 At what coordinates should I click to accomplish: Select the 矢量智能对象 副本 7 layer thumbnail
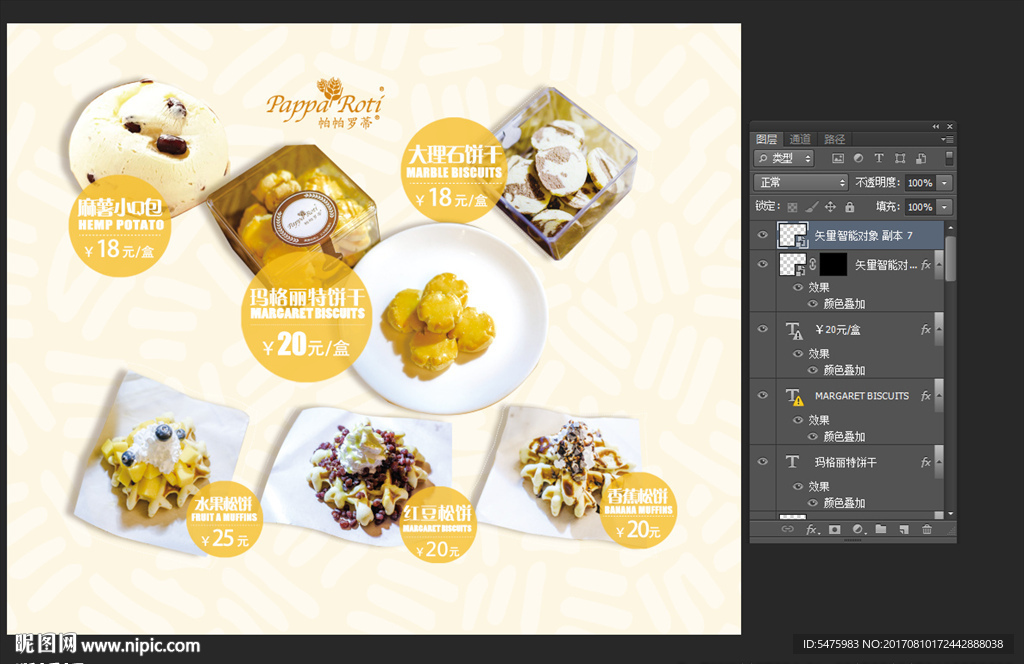click(793, 235)
